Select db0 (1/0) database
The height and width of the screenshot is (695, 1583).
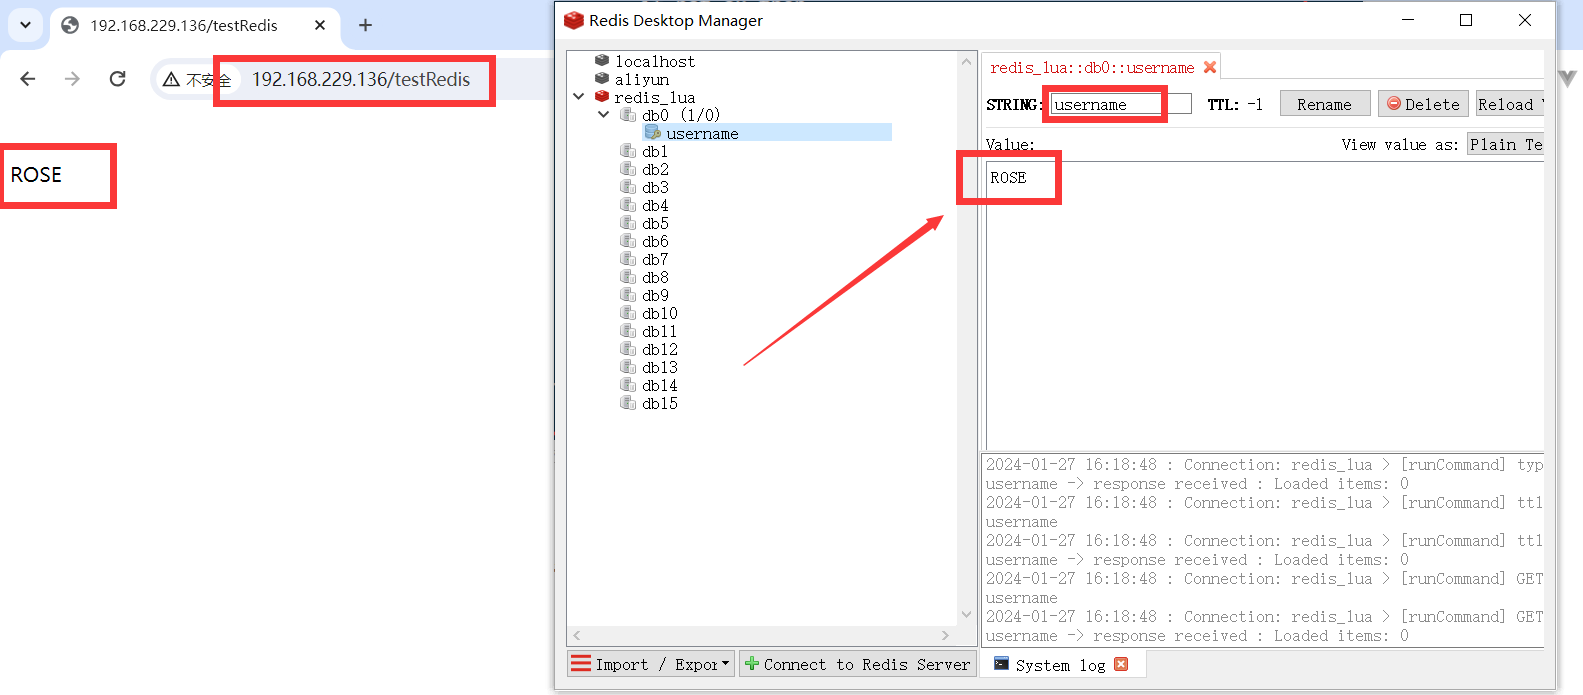point(681,115)
